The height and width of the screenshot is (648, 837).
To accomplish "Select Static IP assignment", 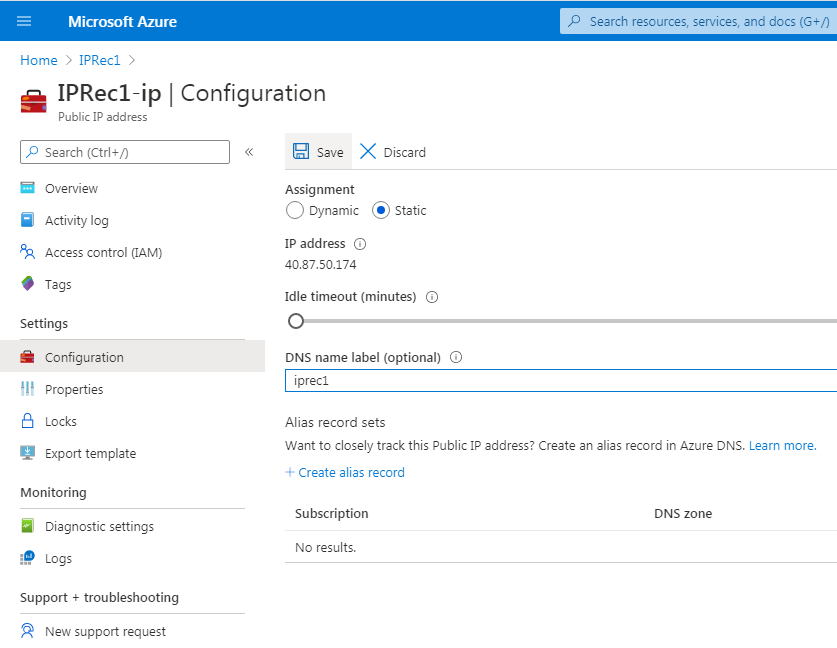I will (376, 210).
